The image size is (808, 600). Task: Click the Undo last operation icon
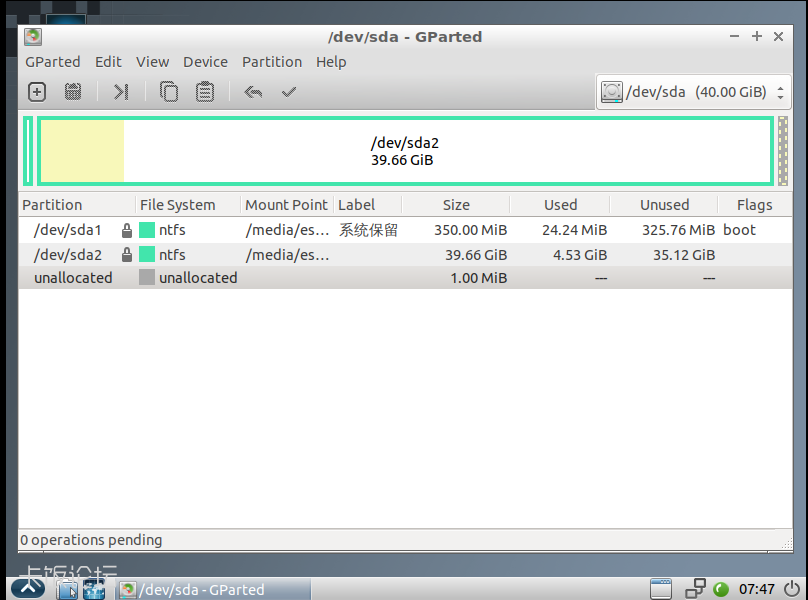point(253,92)
